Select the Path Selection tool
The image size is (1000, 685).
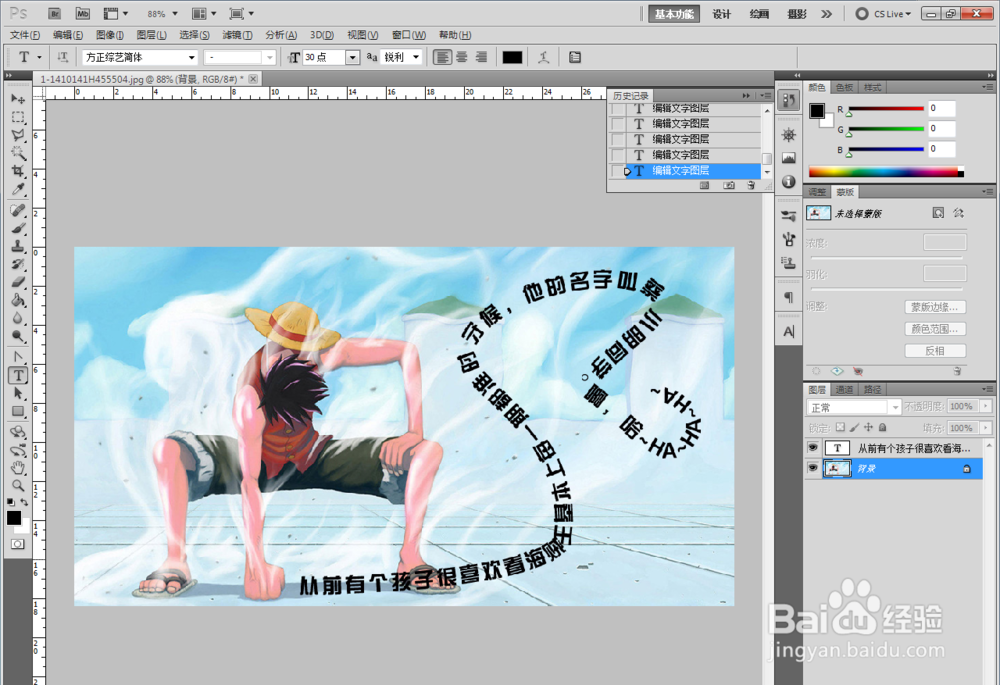pyautogui.click(x=18, y=394)
